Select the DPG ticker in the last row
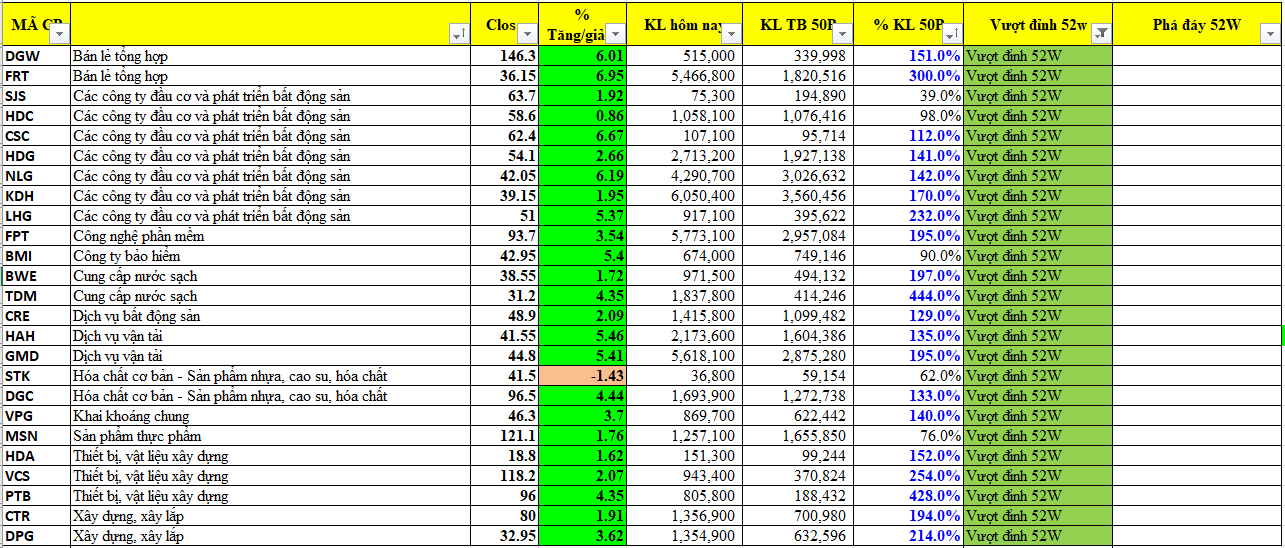The height and width of the screenshot is (548, 1285). point(35,536)
